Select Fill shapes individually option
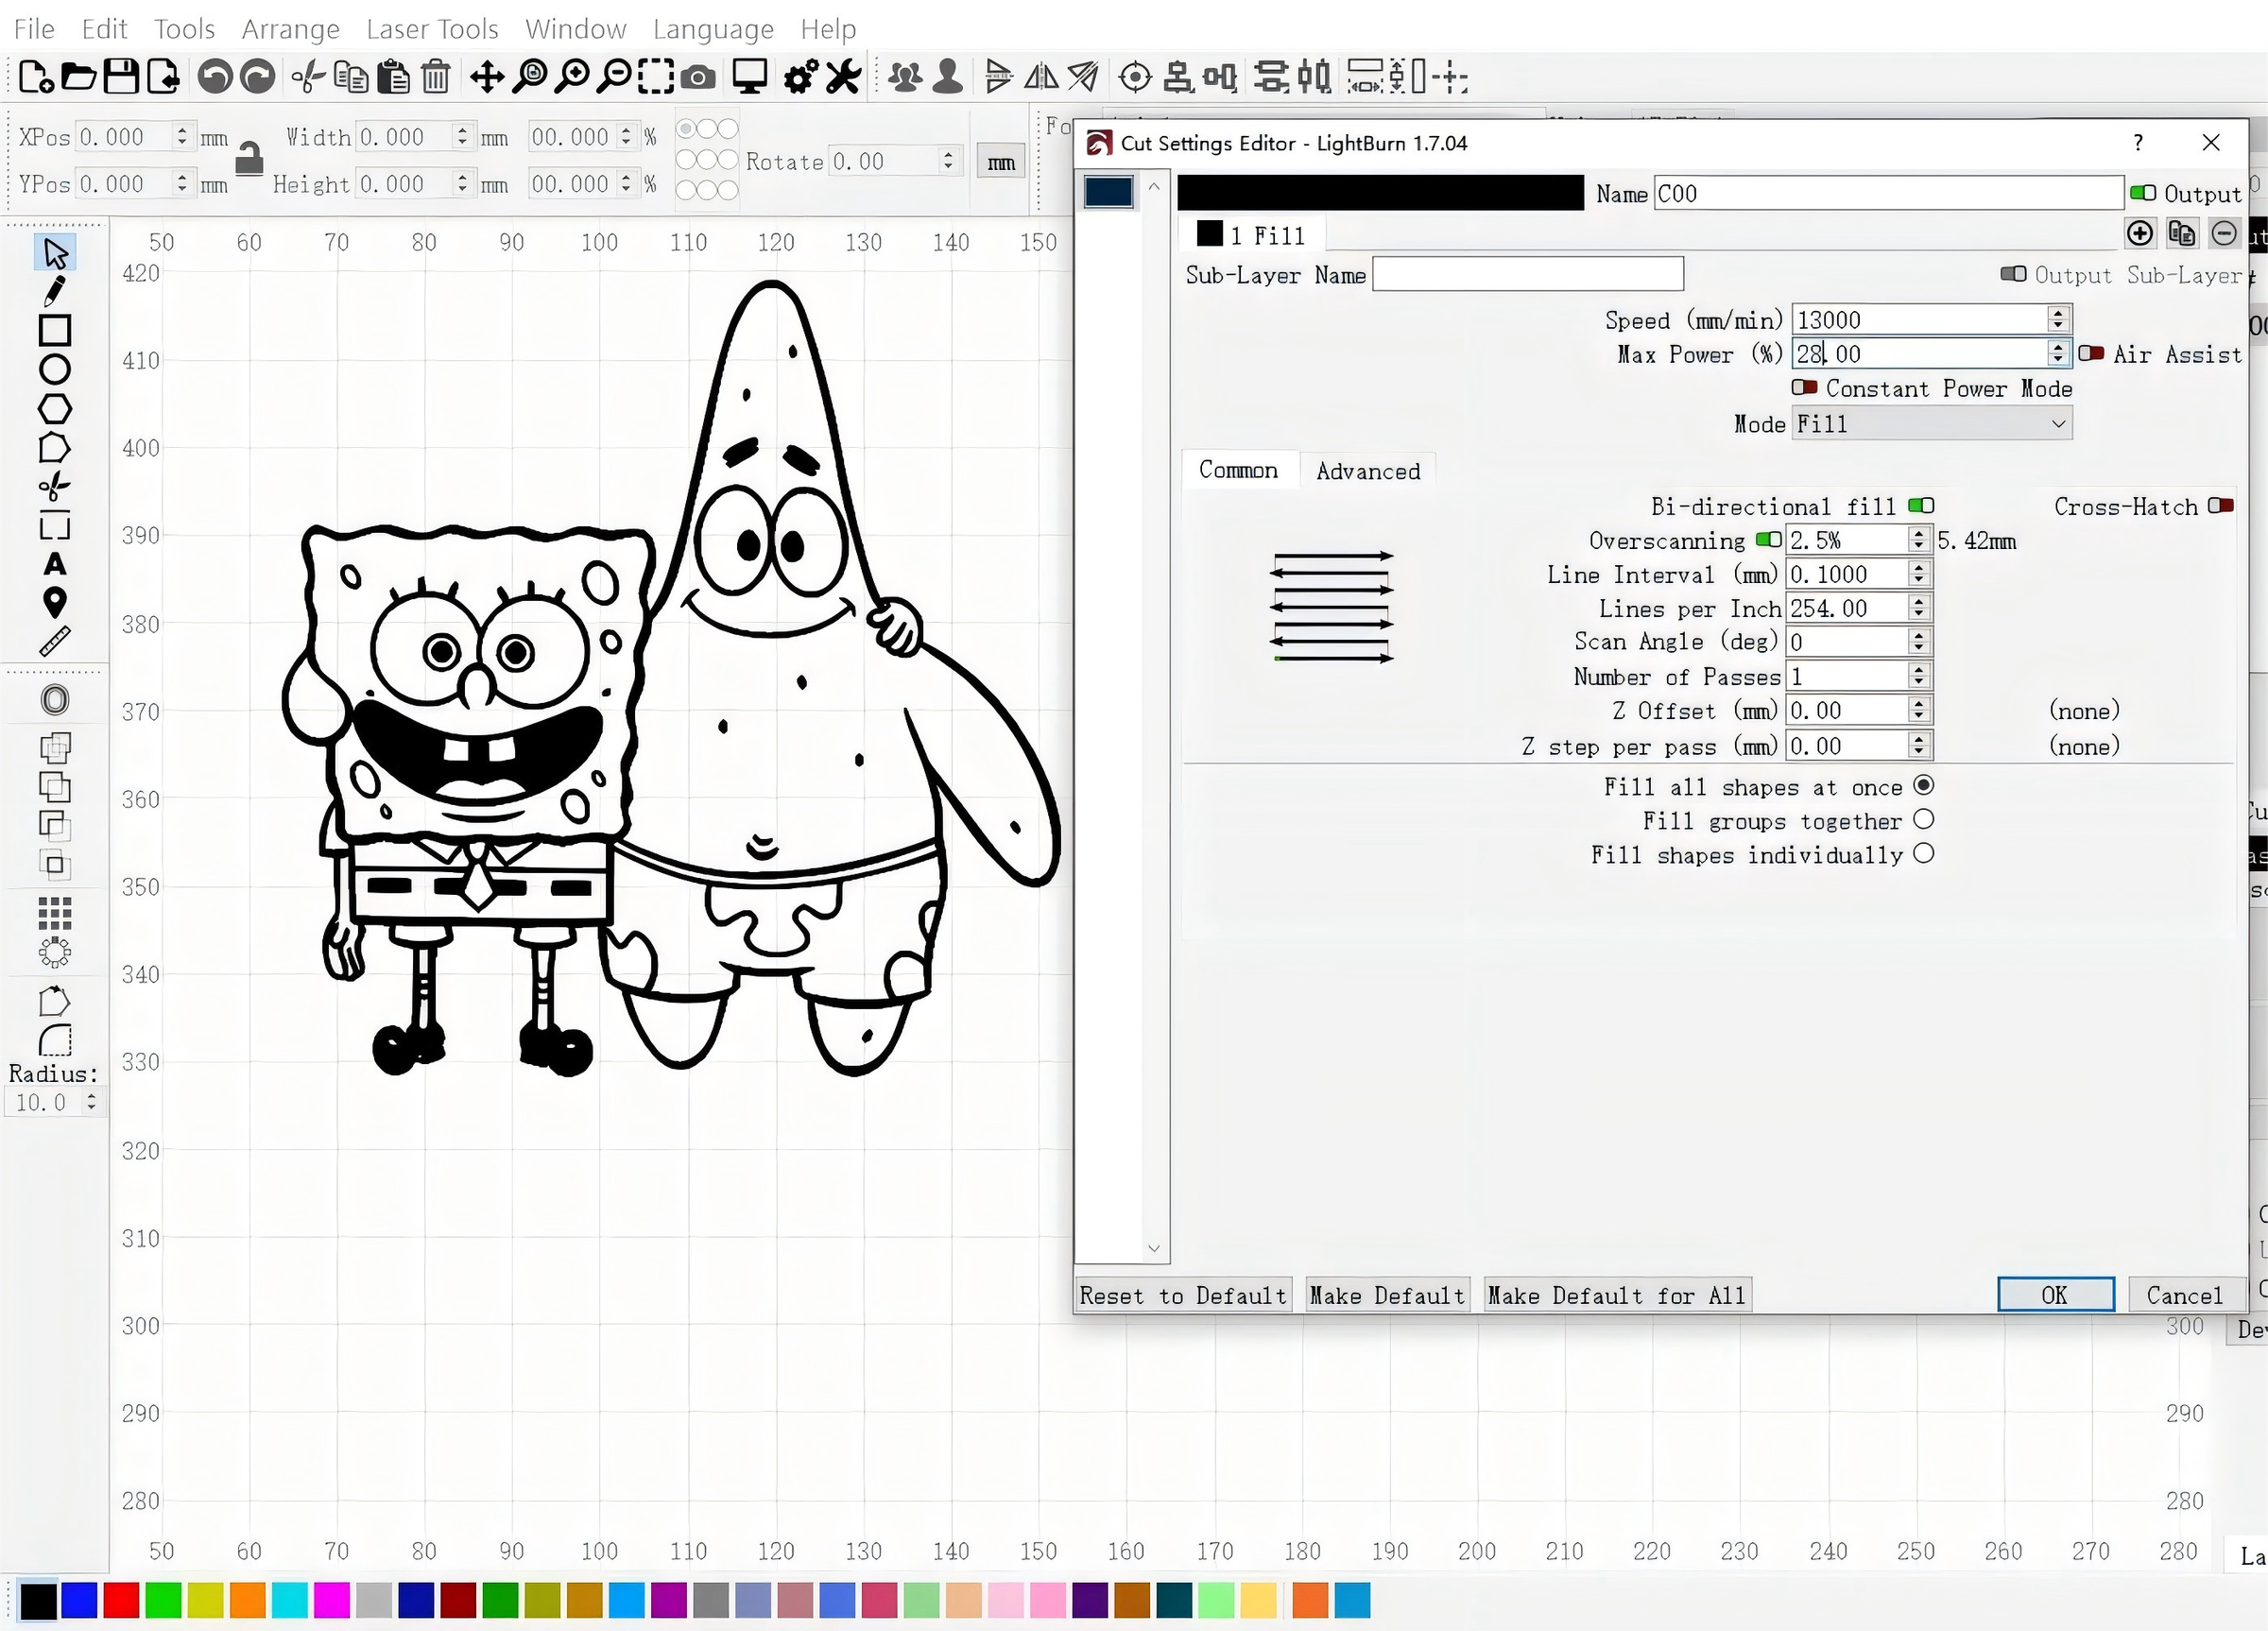2268x1631 pixels. click(1923, 853)
